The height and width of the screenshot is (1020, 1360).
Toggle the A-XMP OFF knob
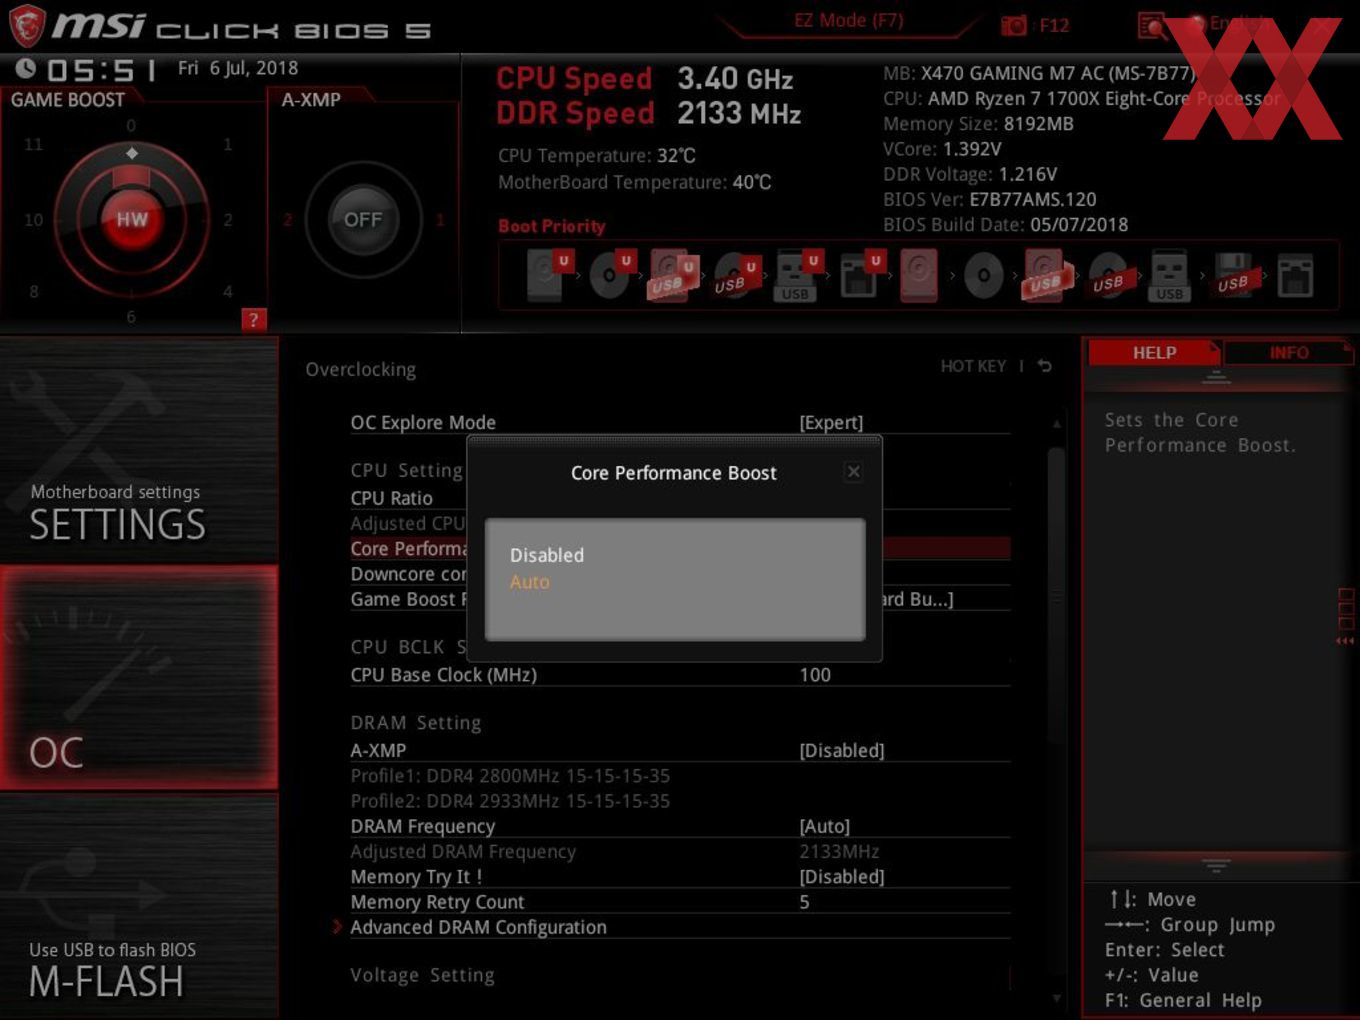click(x=363, y=219)
